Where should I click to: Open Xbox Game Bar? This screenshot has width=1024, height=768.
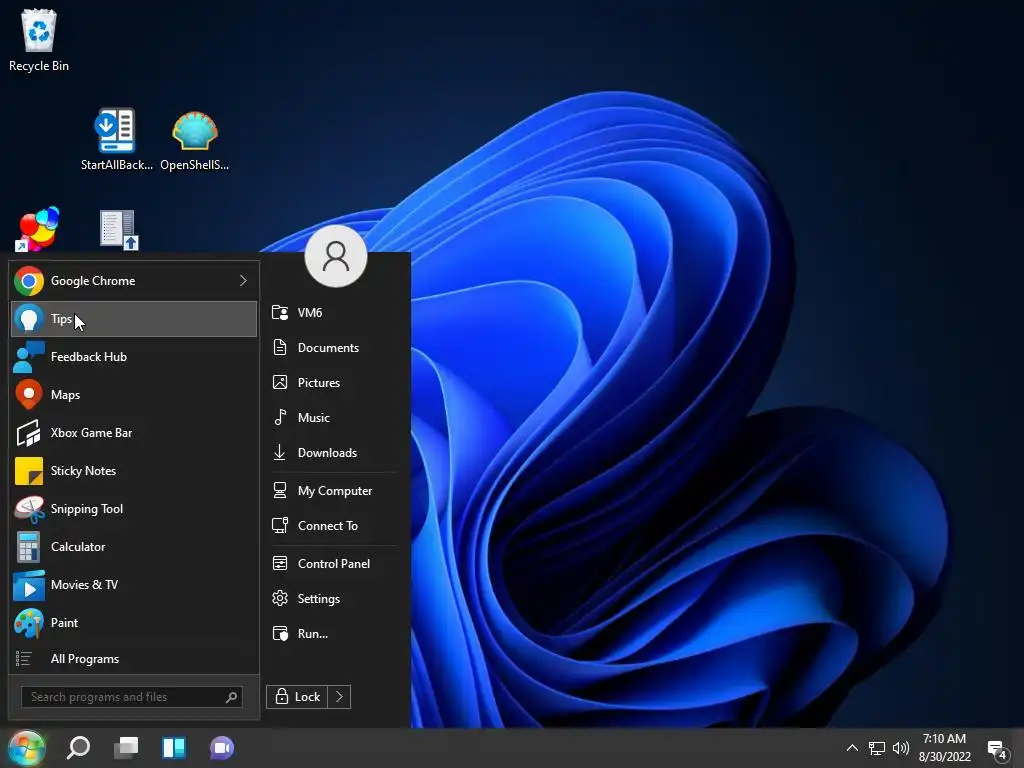[134, 432]
